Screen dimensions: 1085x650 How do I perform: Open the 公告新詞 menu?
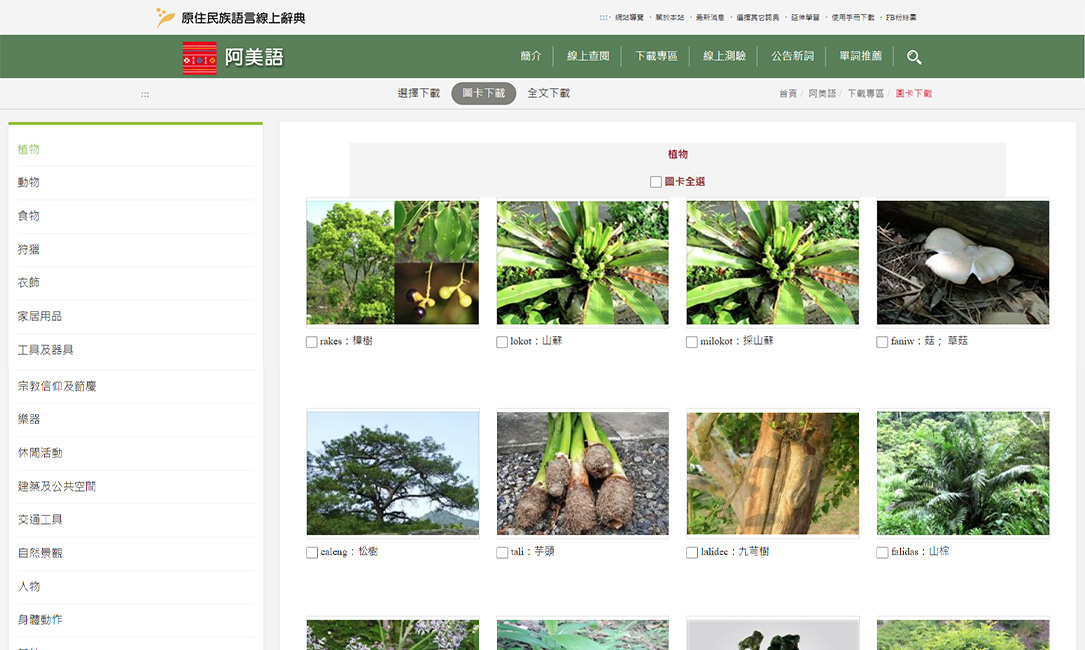792,56
